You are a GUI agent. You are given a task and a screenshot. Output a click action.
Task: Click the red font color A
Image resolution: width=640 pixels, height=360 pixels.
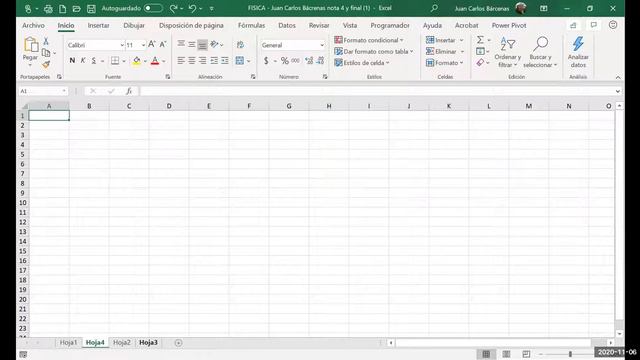point(155,61)
